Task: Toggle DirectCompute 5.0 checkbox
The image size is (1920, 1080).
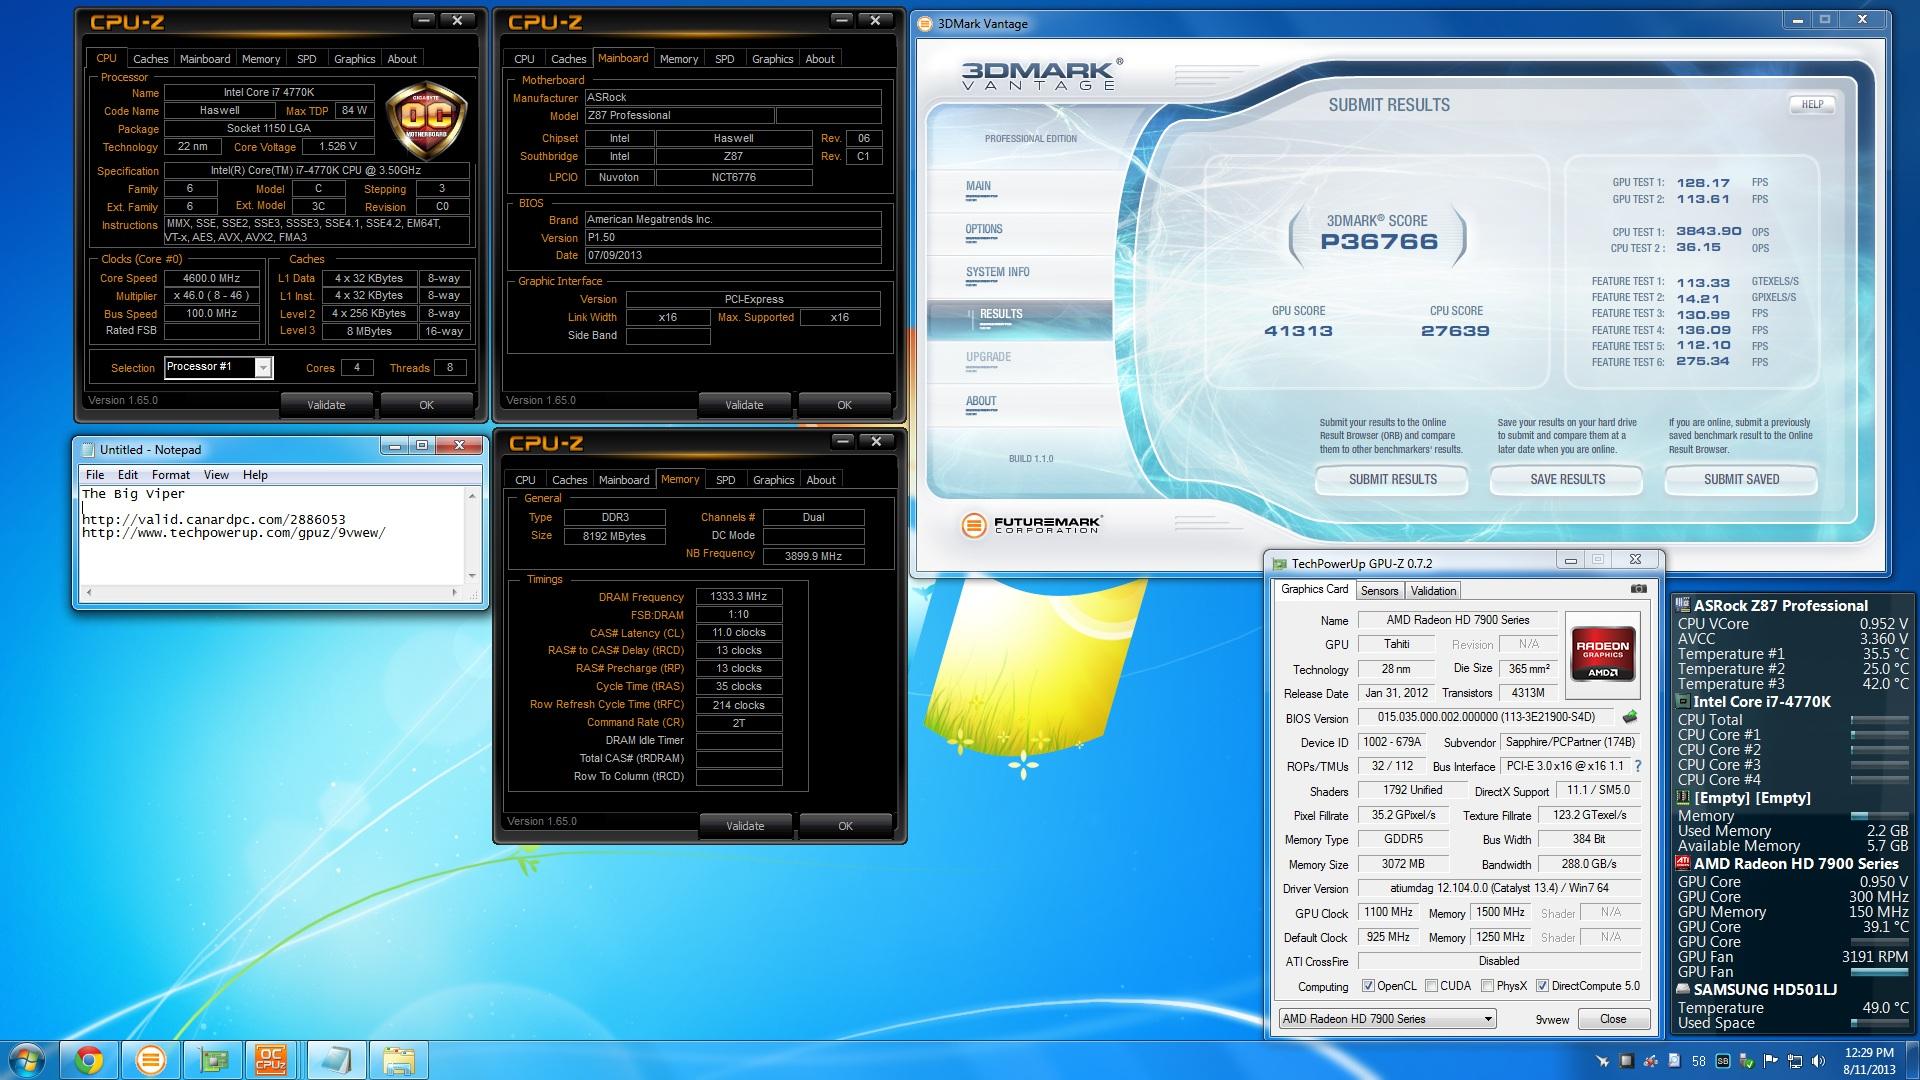Action: click(1542, 986)
